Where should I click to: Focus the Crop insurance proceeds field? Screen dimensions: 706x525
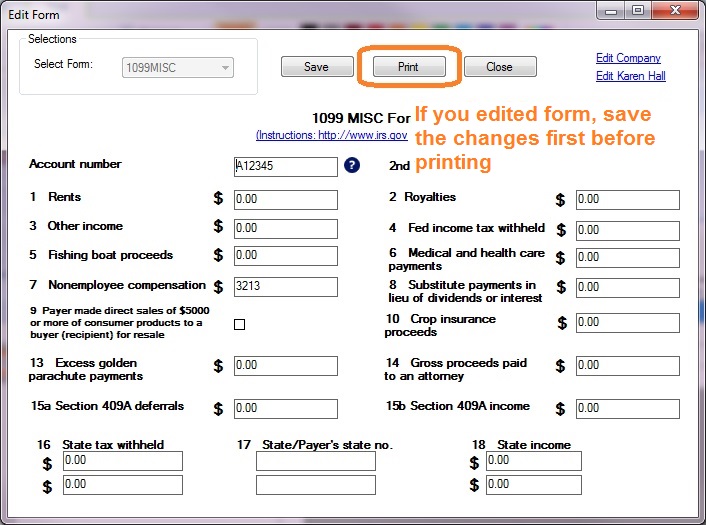pyautogui.click(x=627, y=322)
